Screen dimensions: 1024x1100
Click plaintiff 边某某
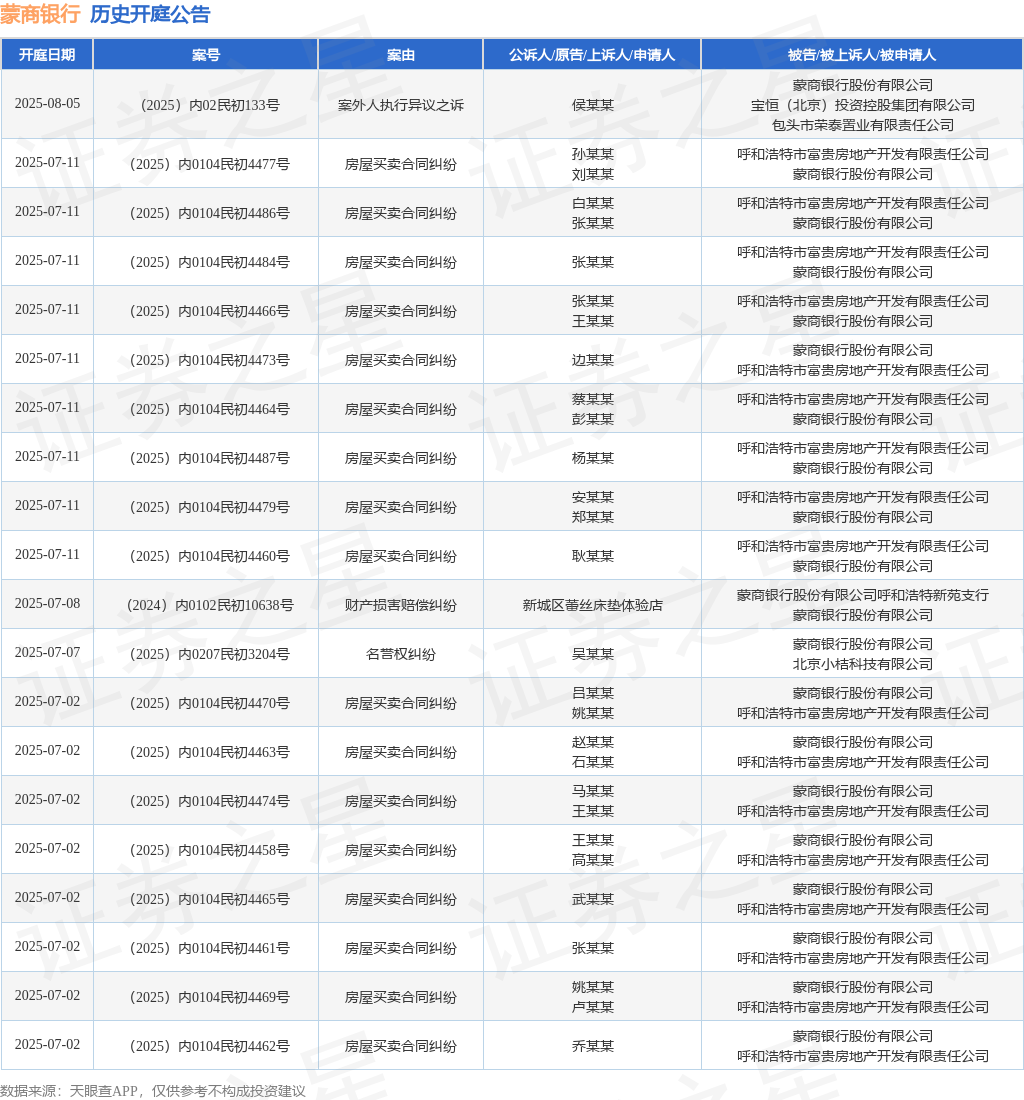[593, 361]
